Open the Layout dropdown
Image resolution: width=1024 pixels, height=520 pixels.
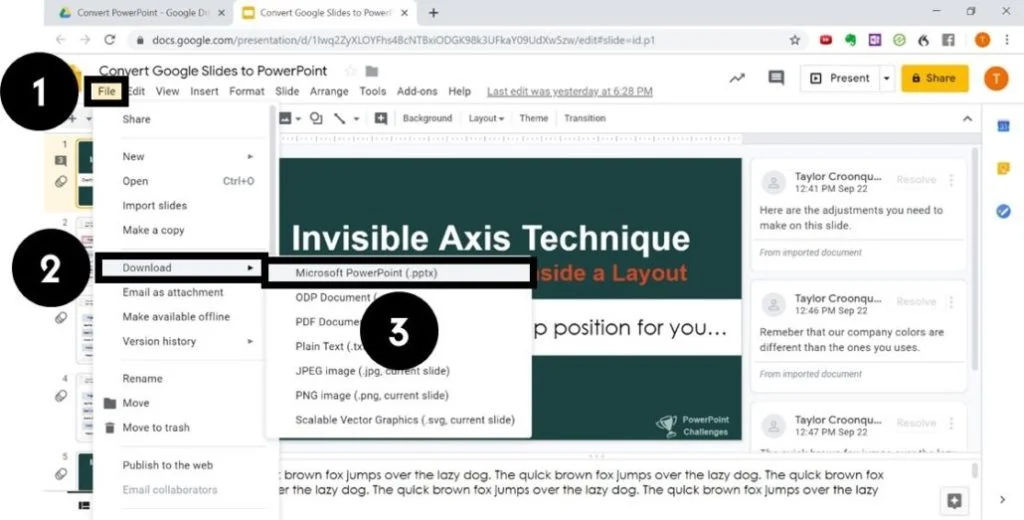(486, 118)
